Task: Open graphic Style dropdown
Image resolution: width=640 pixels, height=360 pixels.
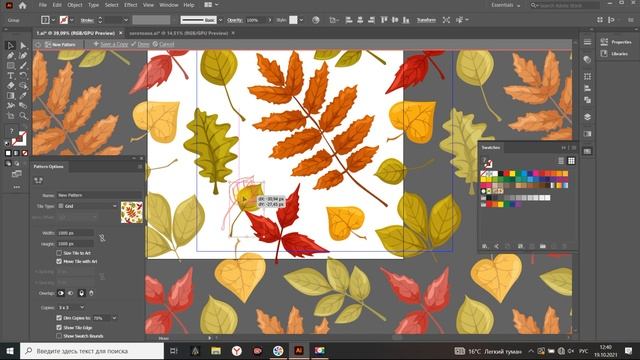Action: tap(301, 20)
